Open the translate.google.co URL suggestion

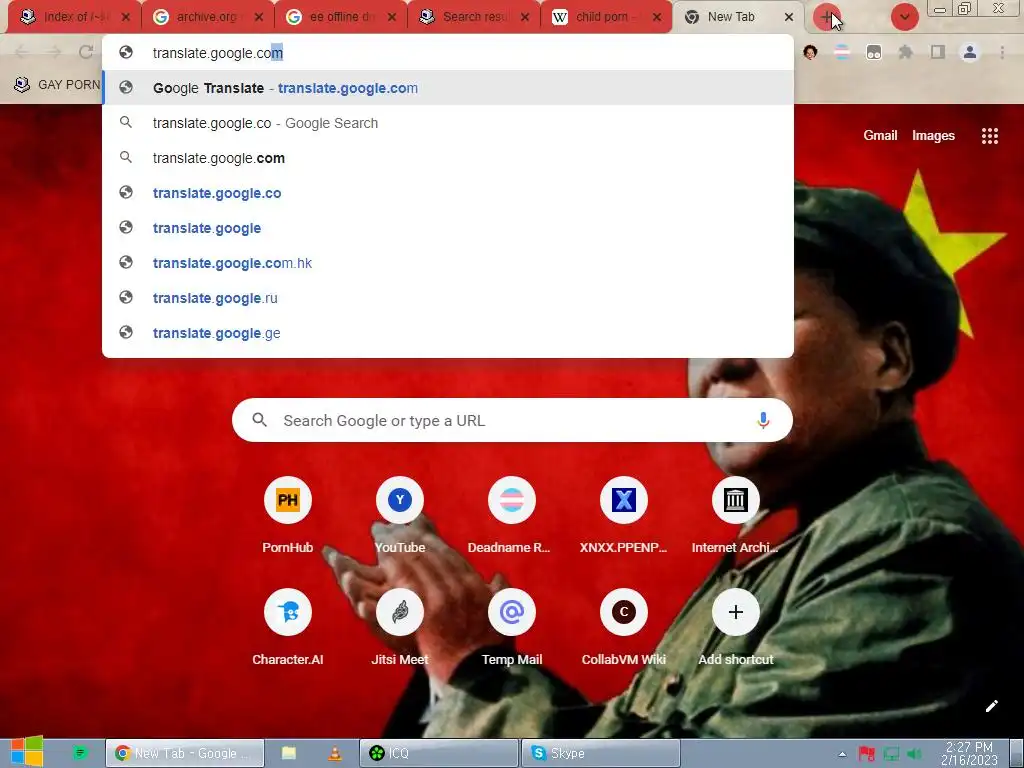(x=448, y=193)
